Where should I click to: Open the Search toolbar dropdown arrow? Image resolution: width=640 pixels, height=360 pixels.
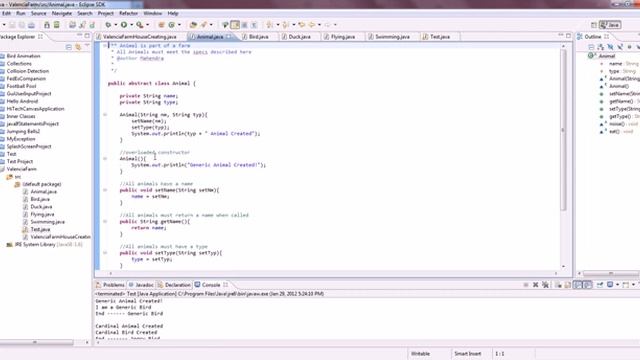211,25
